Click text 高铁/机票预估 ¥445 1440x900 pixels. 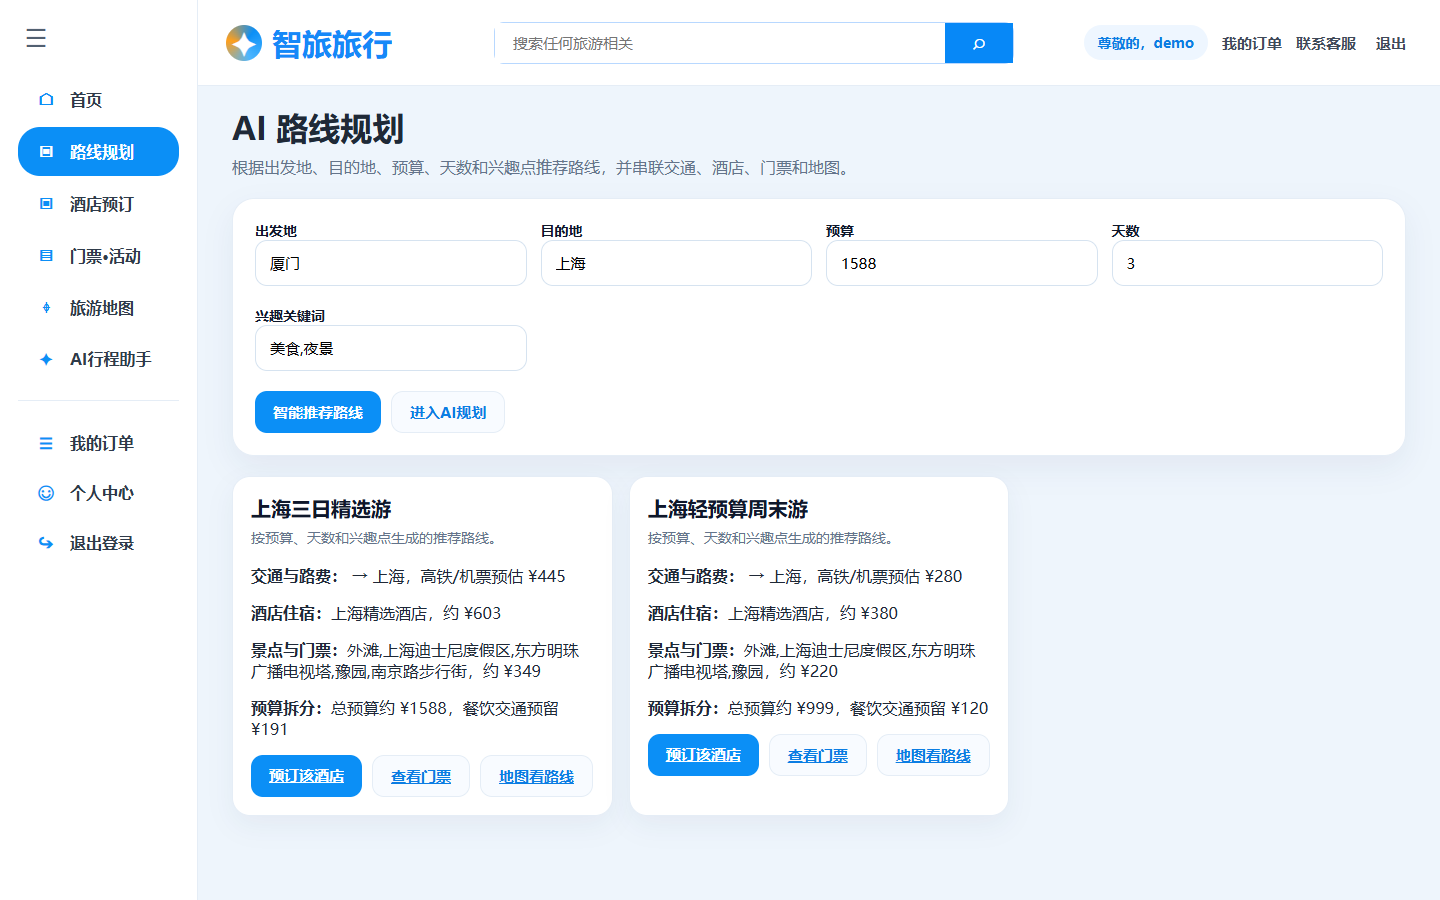coord(493,576)
